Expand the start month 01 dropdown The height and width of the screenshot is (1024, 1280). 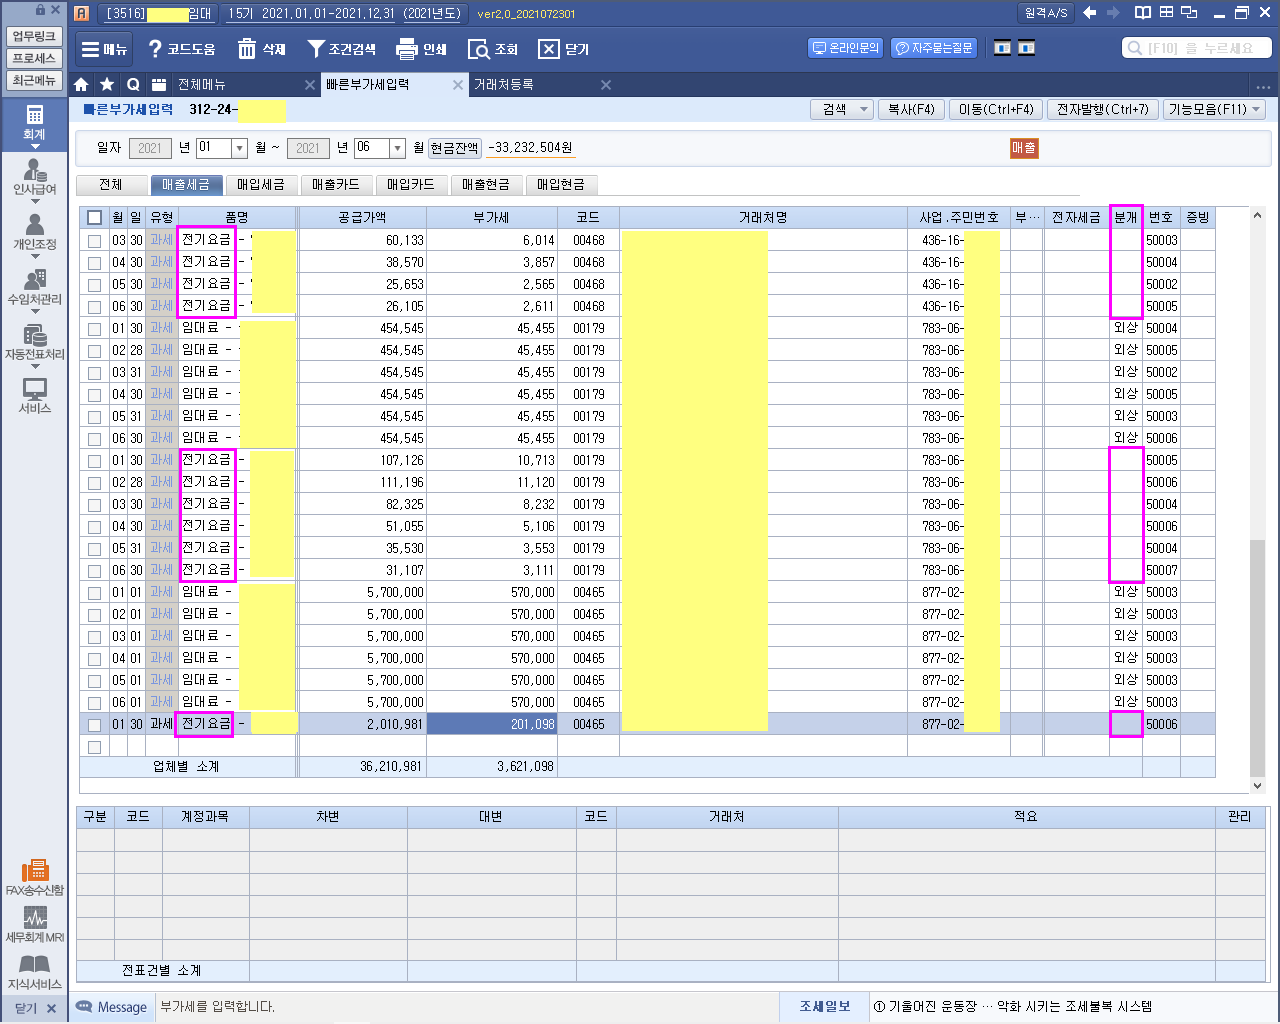239,148
